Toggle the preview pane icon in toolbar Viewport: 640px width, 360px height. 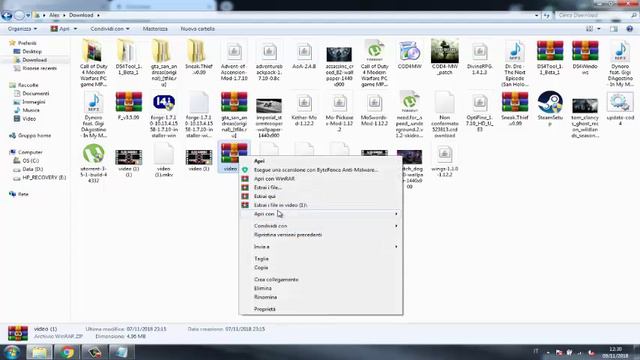pyautogui.click(x=613, y=29)
